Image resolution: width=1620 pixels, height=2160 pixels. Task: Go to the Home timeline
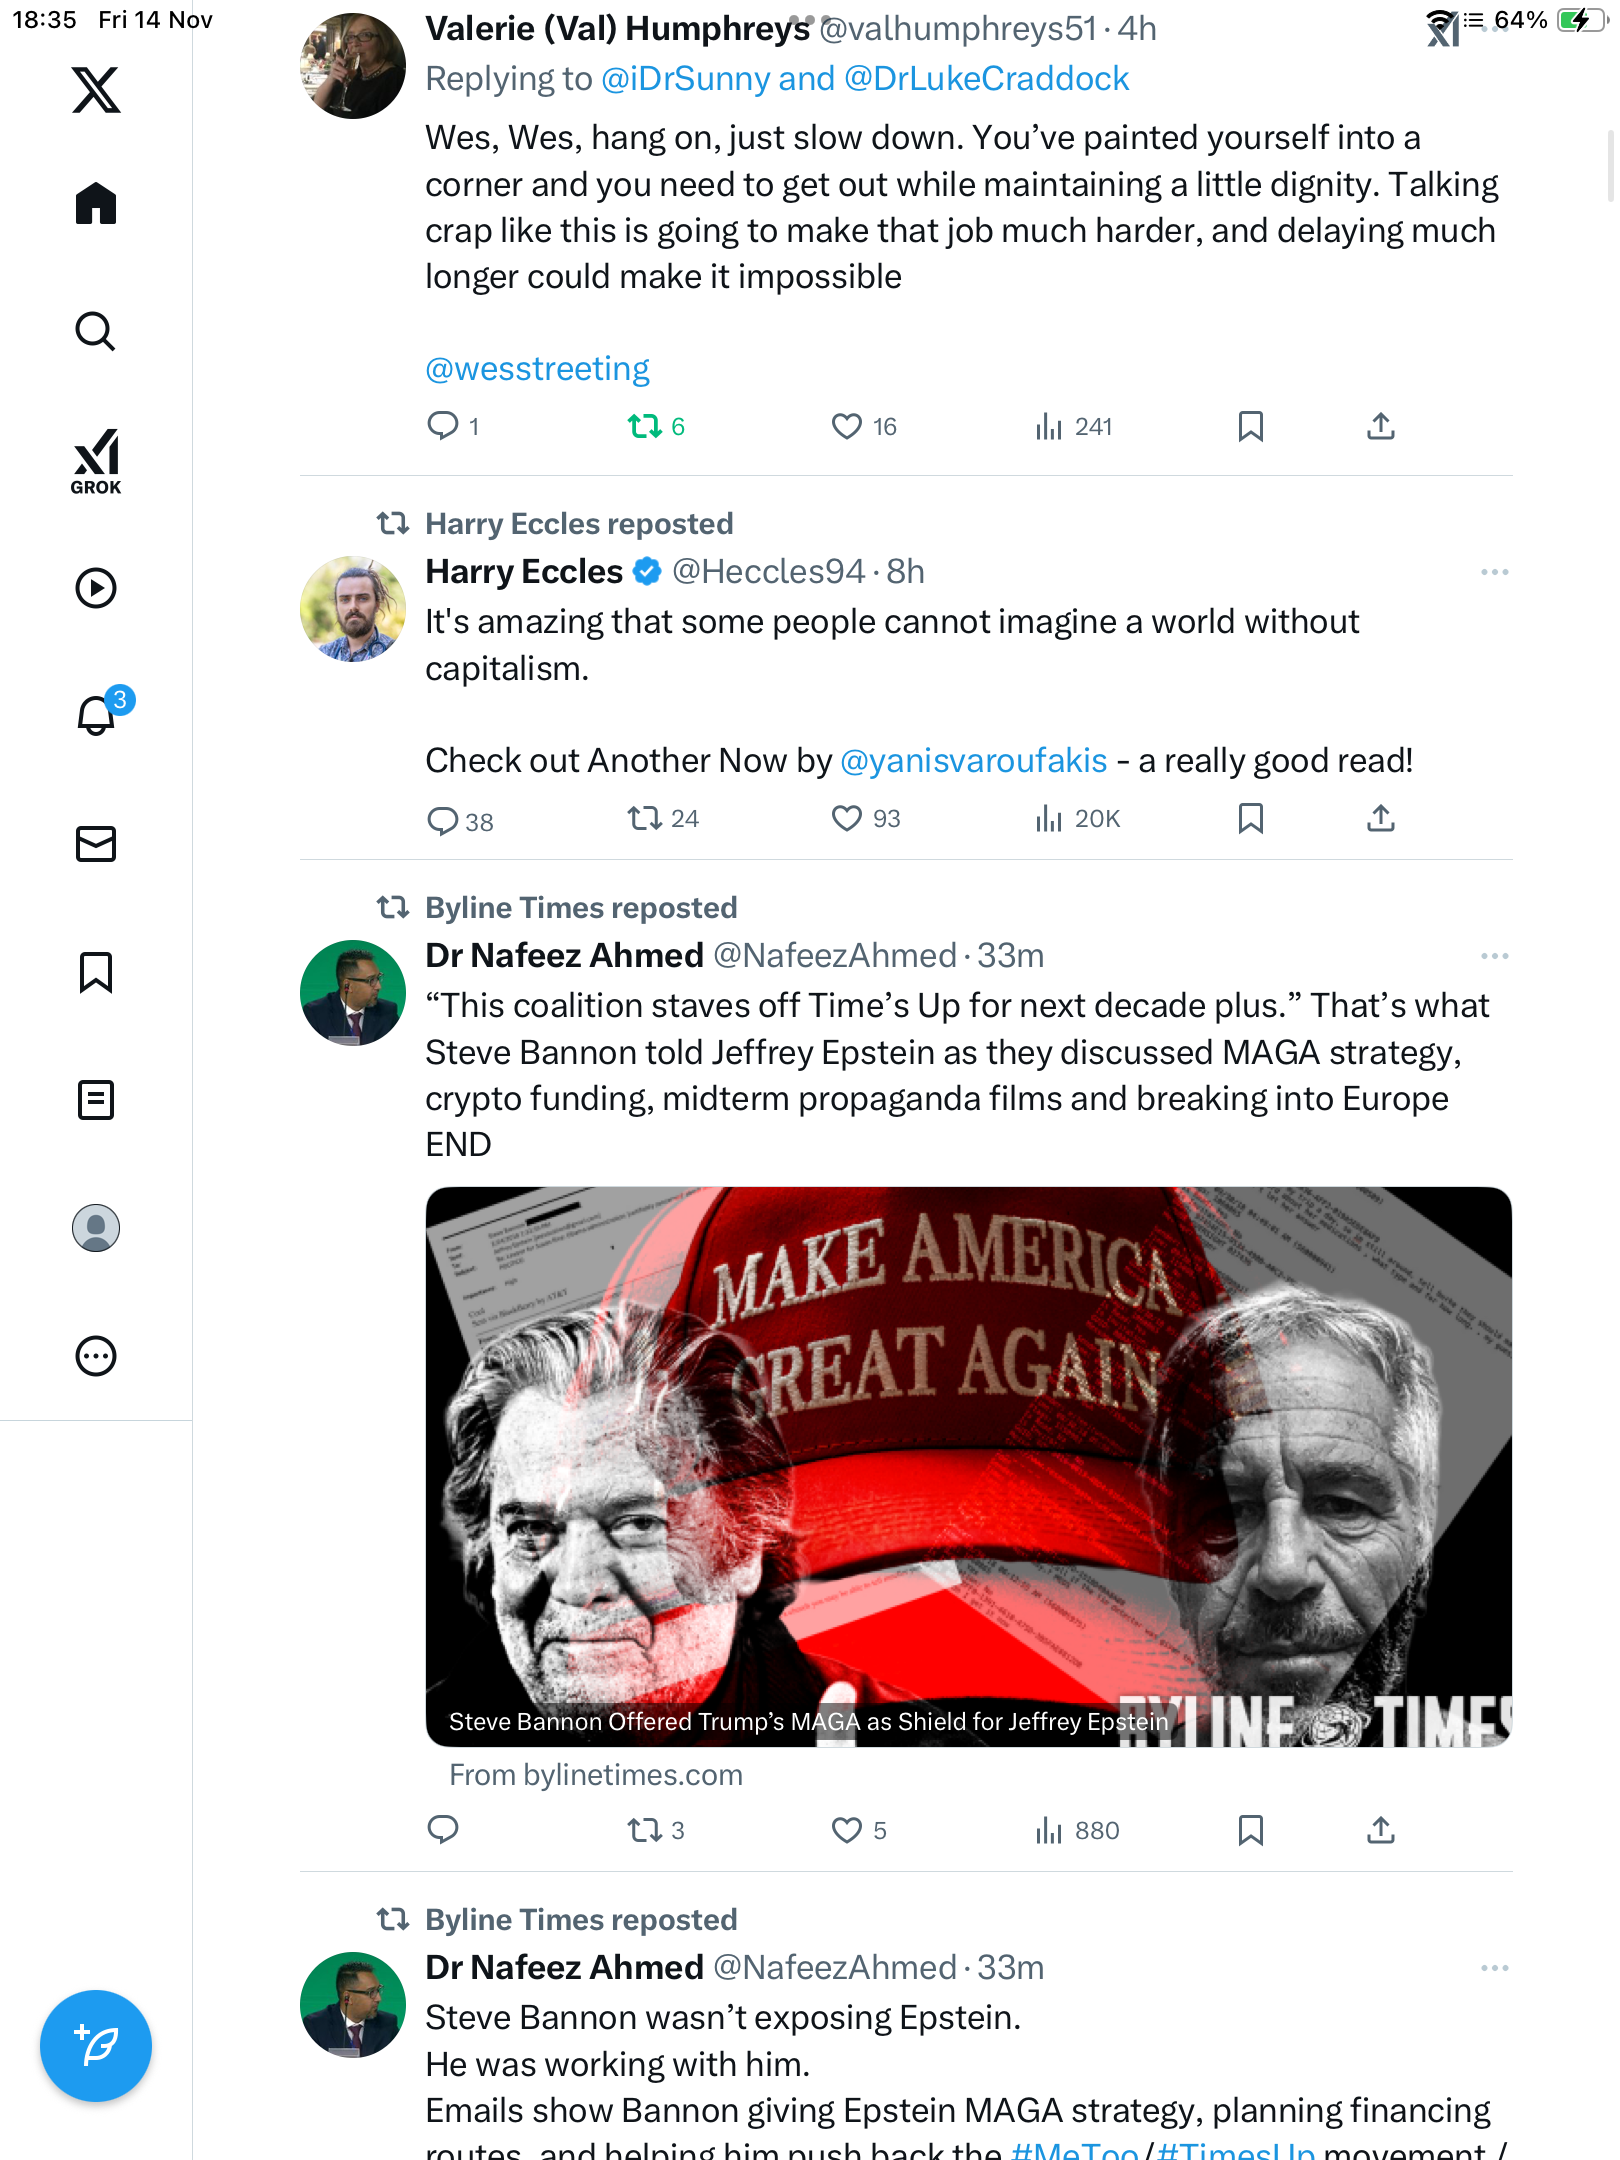(96, 204)
